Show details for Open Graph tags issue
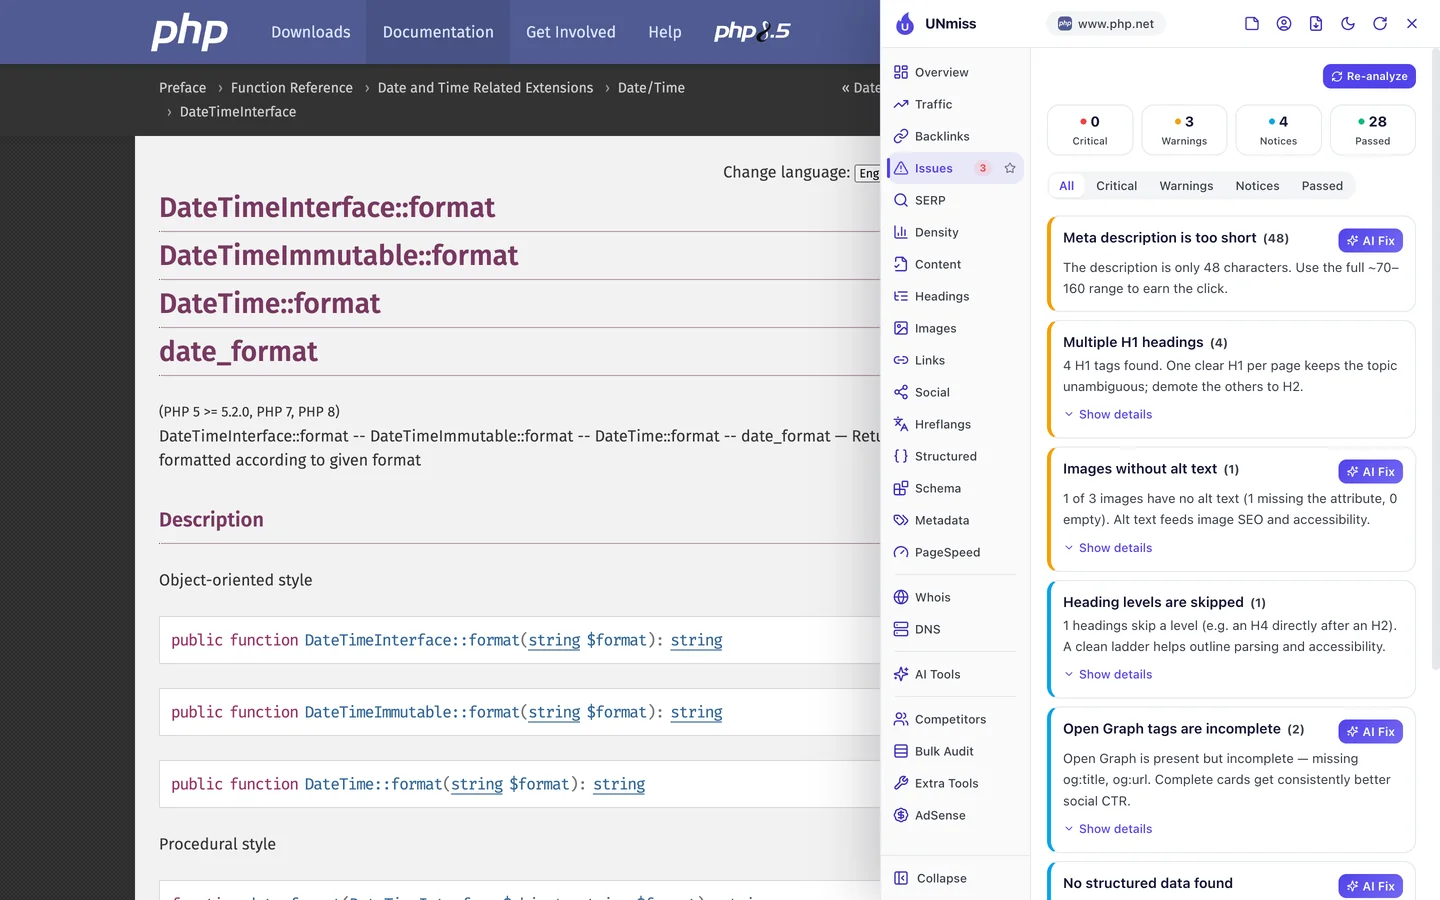 point(1108,829)
